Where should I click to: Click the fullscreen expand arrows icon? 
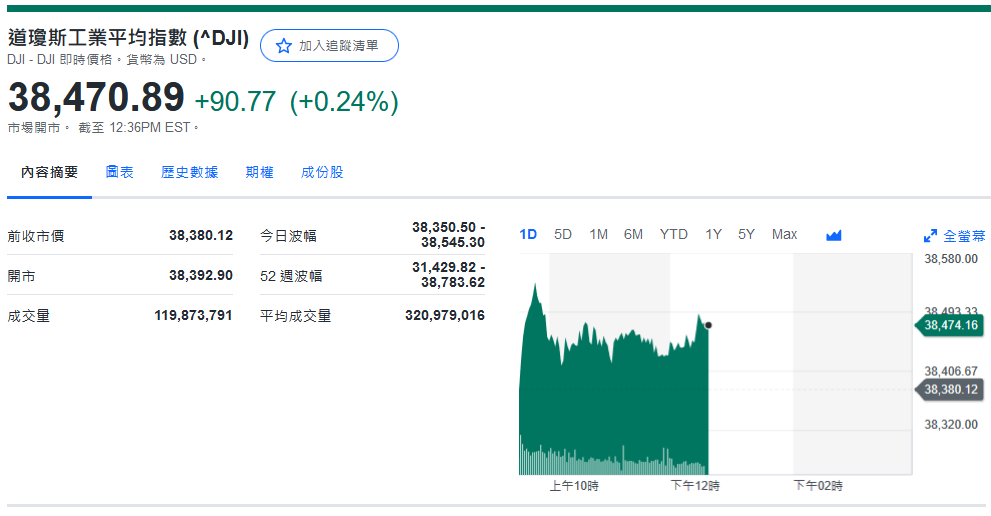point(930,236)
